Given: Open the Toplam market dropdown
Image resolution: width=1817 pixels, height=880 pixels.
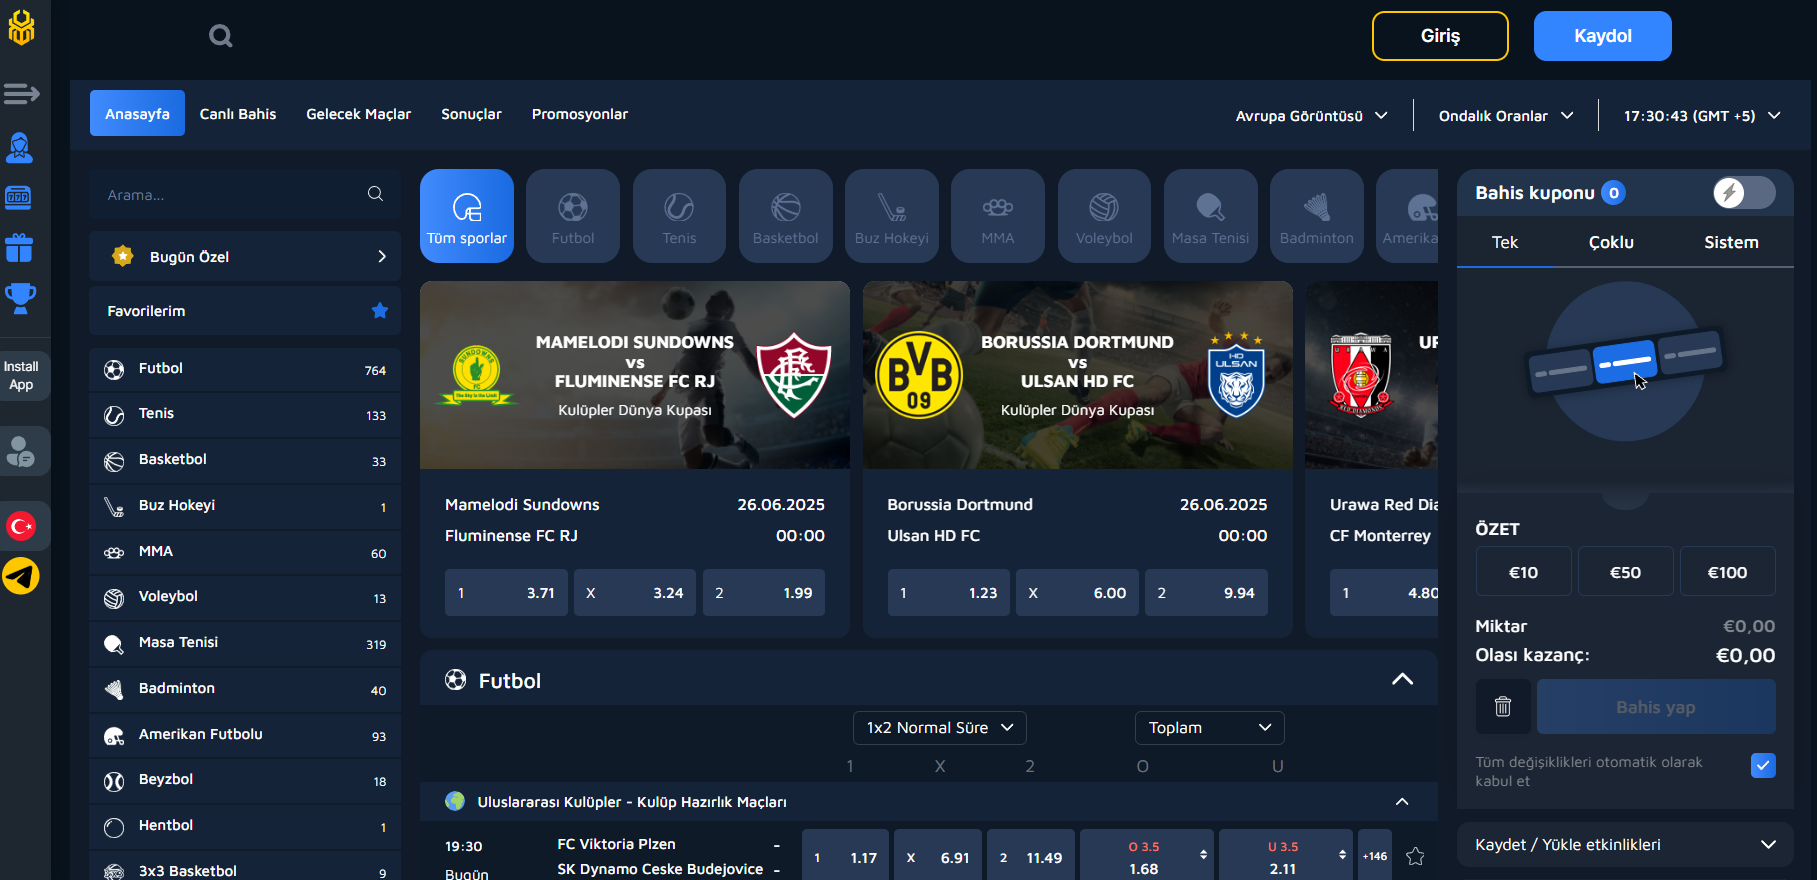Looking at the screenshot, I should (x=1210, y=728).
